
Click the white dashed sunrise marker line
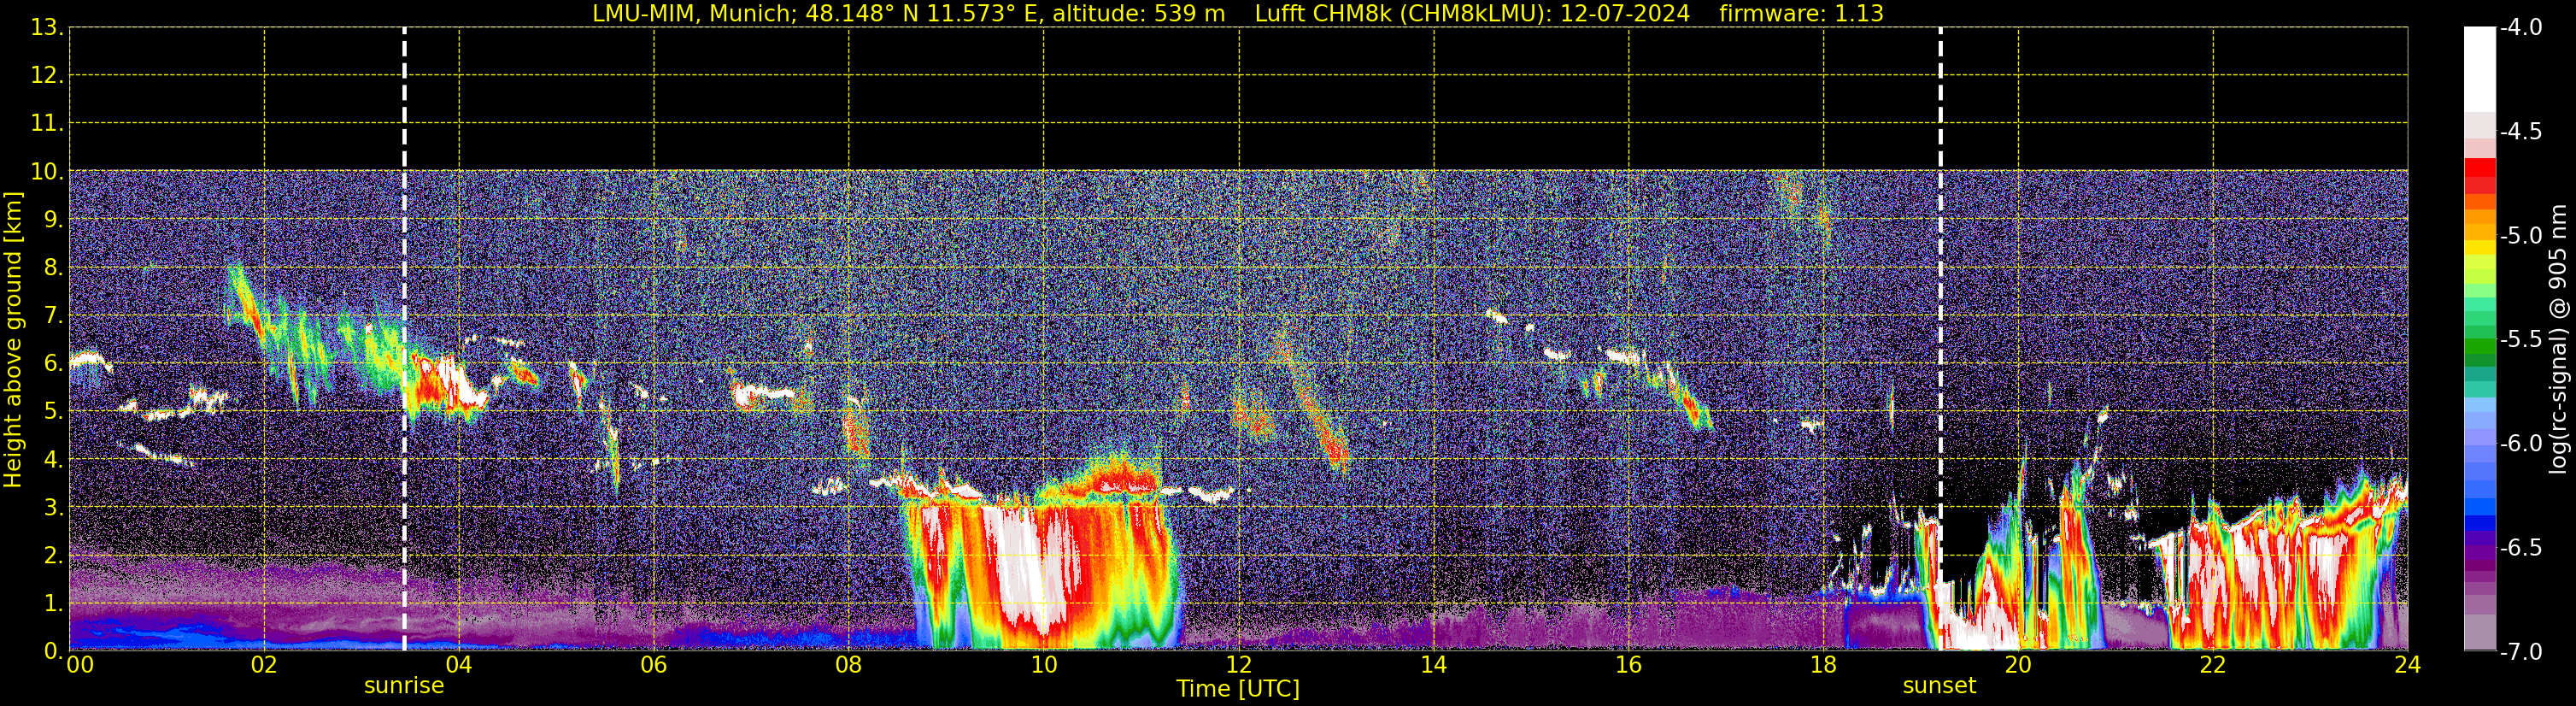(x=404, y=340)
